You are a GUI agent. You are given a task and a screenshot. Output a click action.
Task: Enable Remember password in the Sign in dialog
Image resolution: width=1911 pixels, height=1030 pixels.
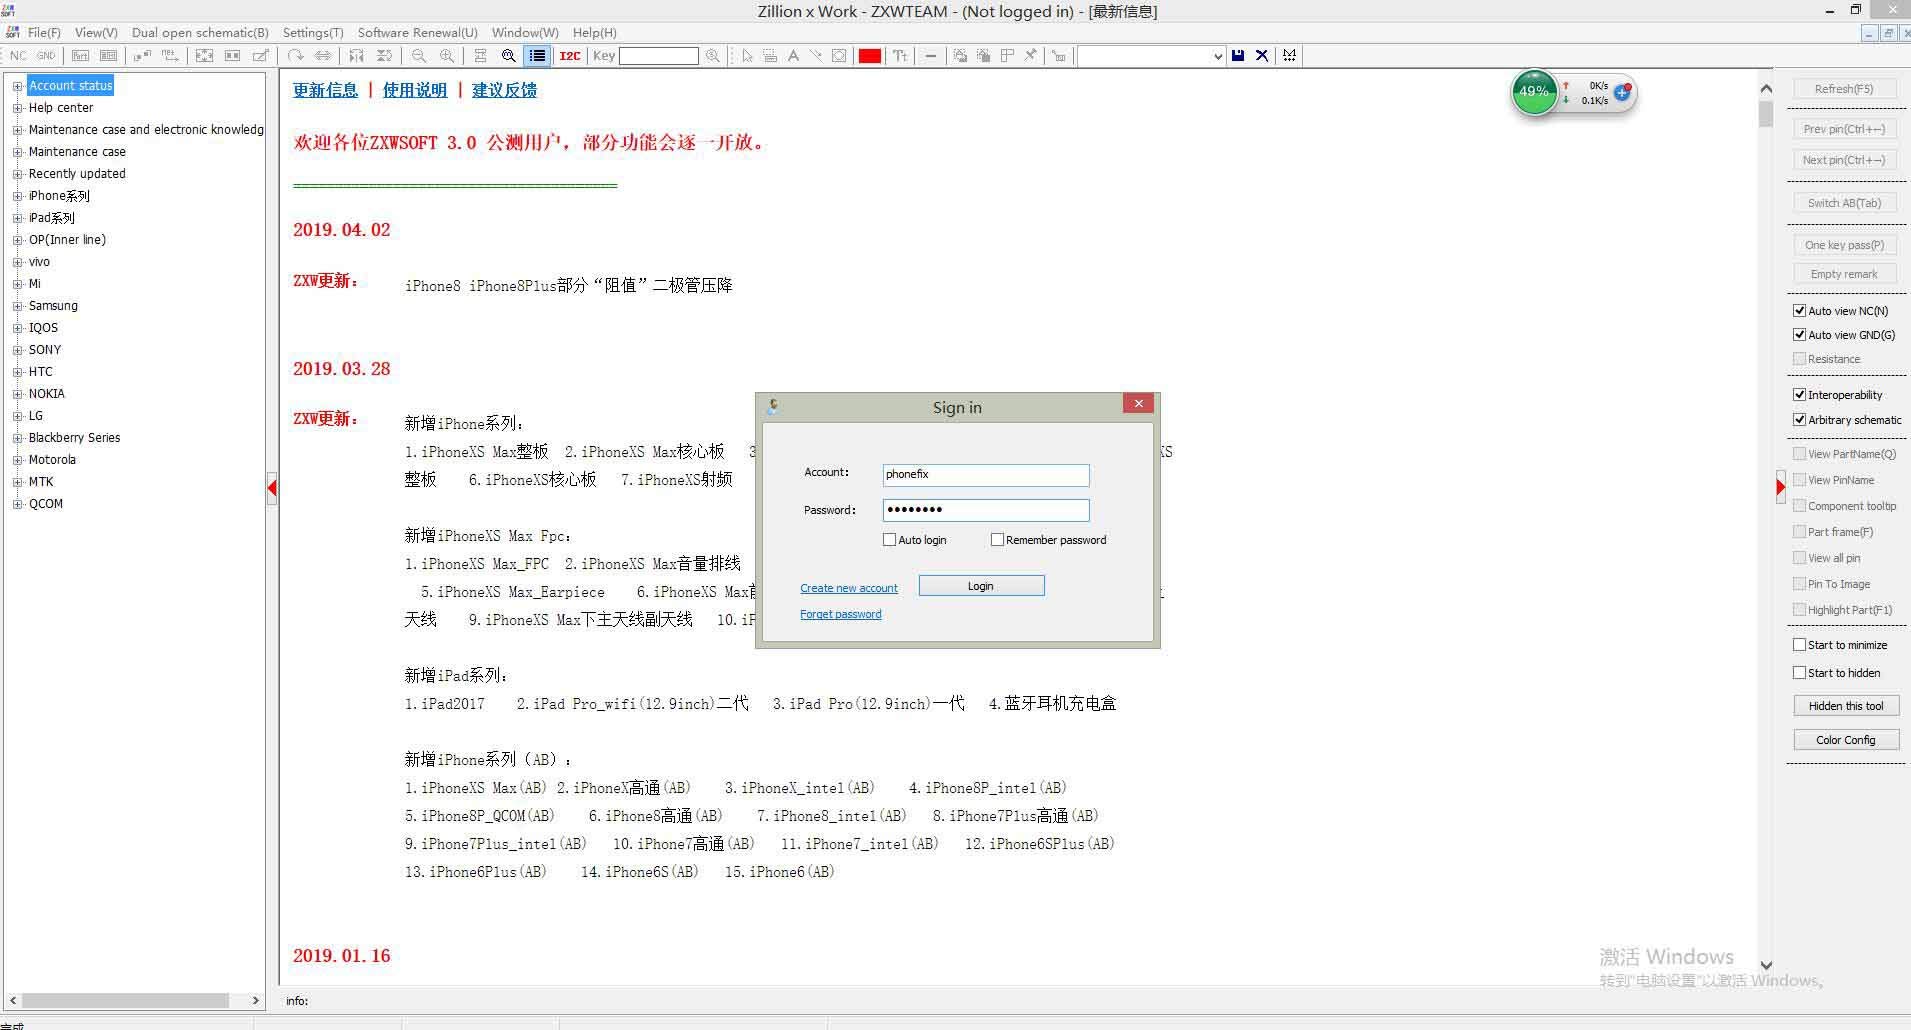pos(998,539)
